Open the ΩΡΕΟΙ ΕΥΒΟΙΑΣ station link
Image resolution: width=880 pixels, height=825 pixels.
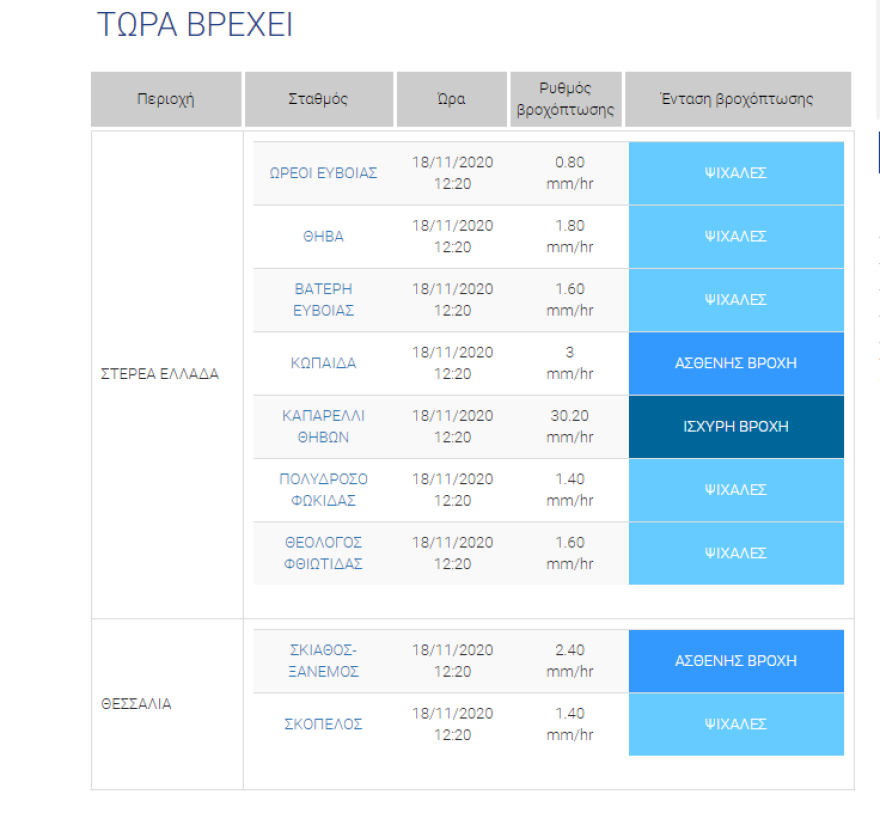point(323,173)
